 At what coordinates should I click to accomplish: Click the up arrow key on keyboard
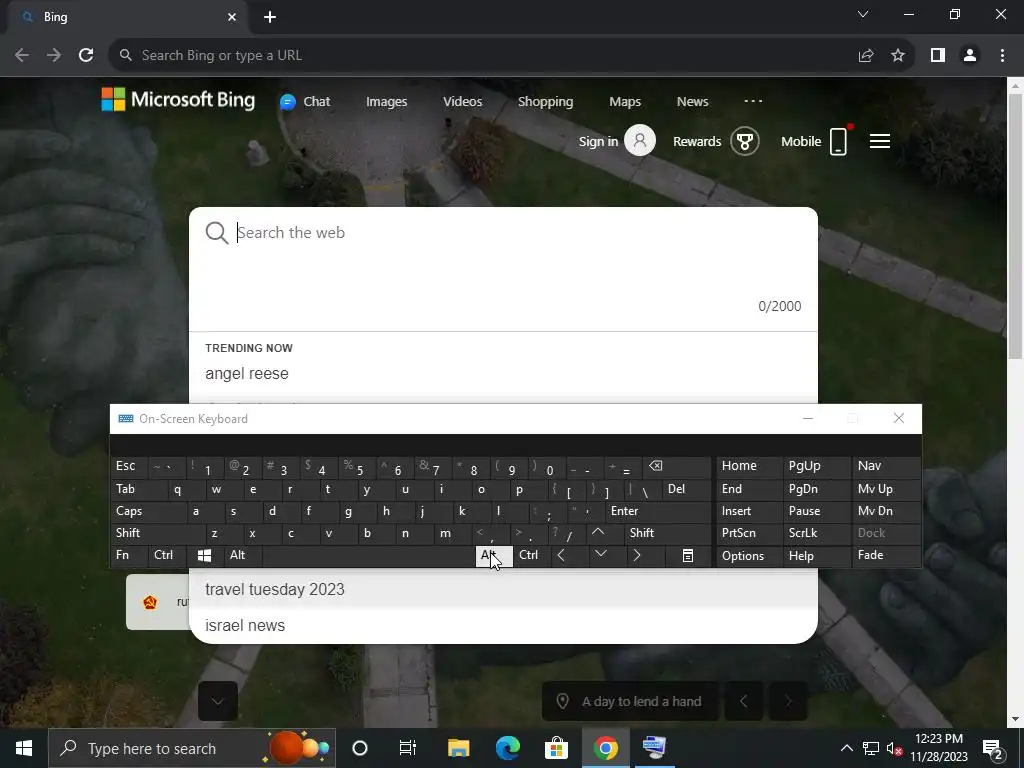tap(605, 533)
